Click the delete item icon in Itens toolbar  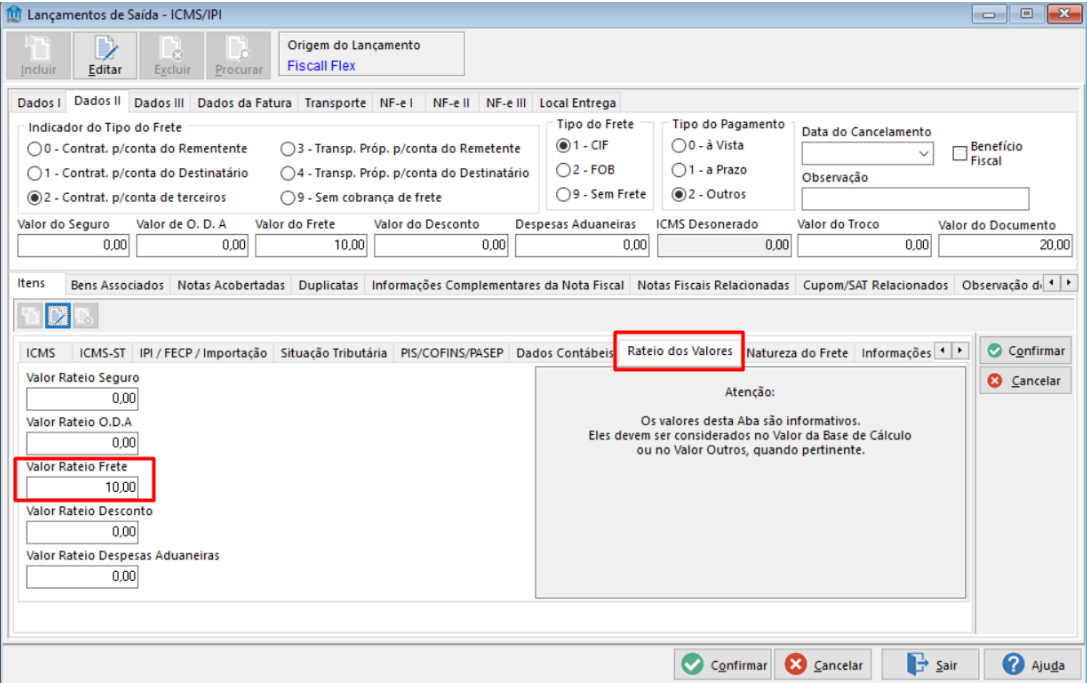pos(85,316)
